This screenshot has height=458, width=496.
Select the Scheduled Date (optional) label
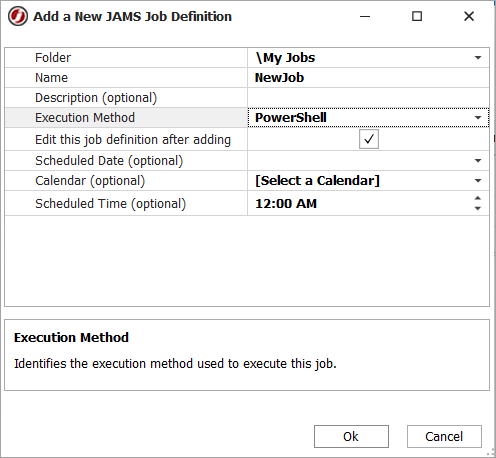pos(109,161)
